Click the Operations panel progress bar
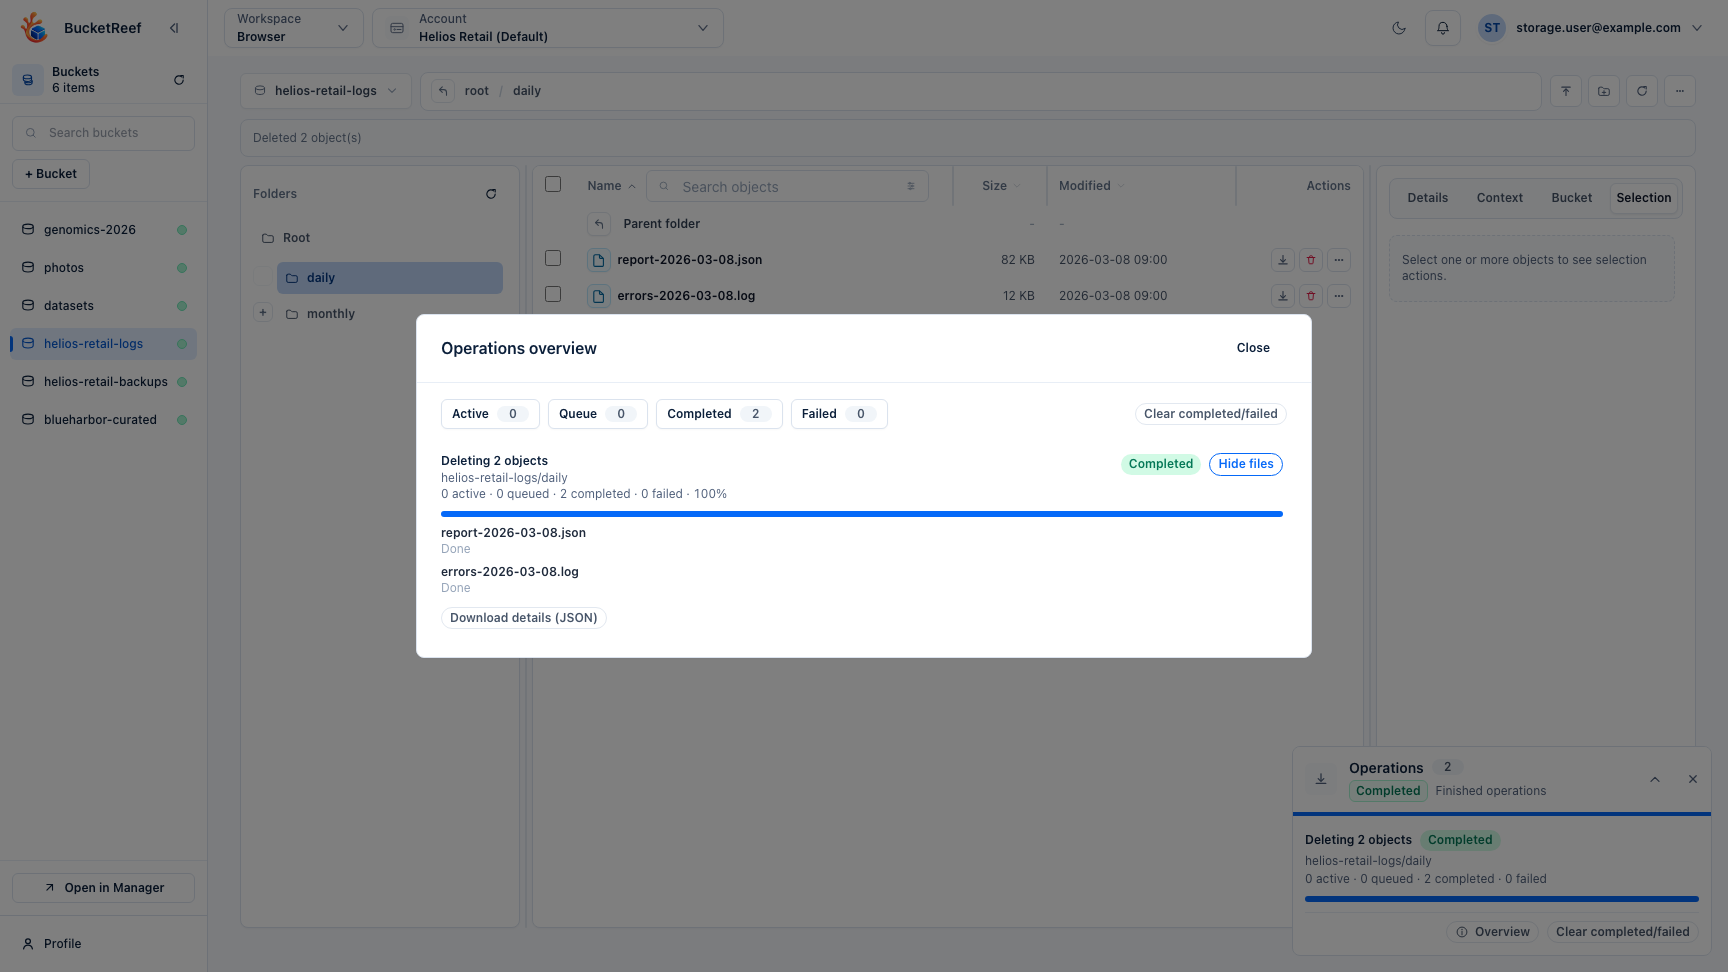This screenshot has width=1728, height=972. click(x=1502, y=899)
